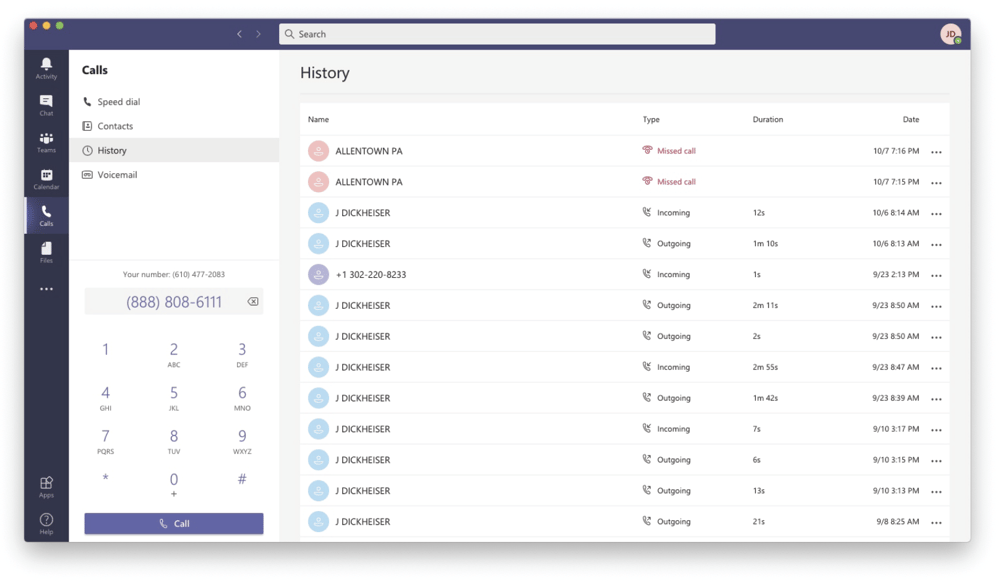Open the Activity feed in sidebar

(x=46, y=68)
